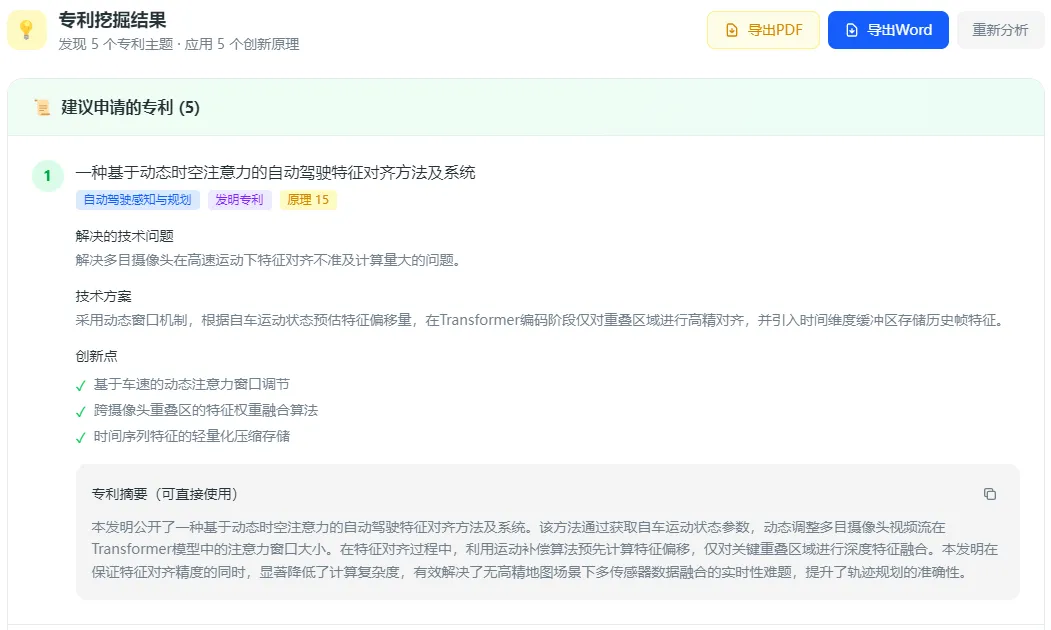
Task: Click the copy icon in 专利摘要 box
Action: point(989,494)
